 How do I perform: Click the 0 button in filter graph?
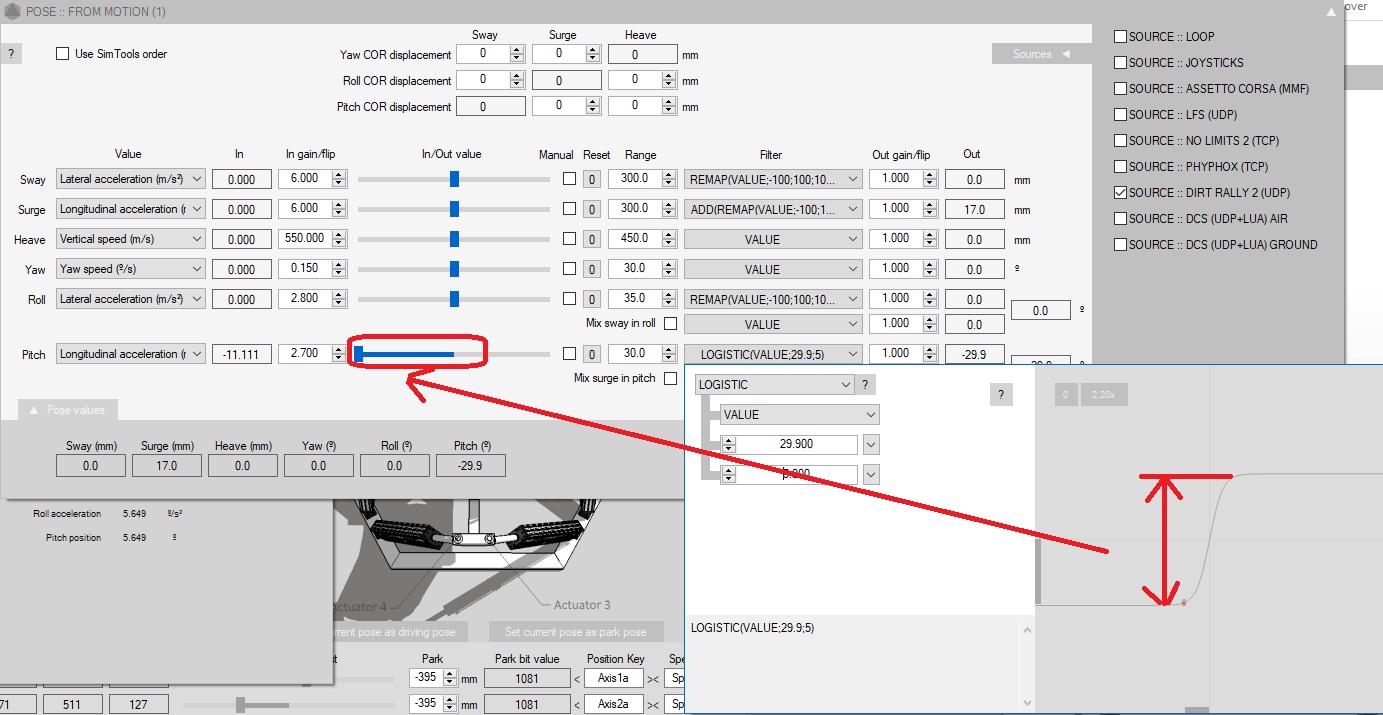(x=1065, y=395)
